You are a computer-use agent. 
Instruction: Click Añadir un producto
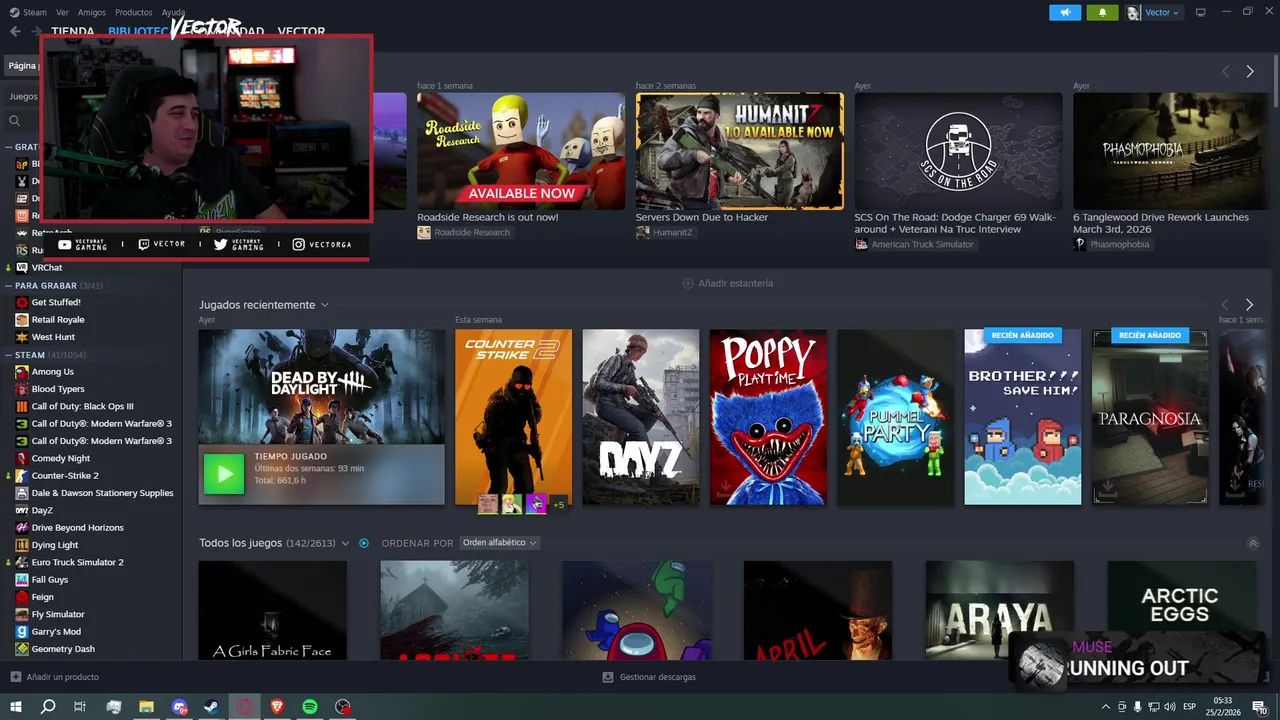pos(62,677)
